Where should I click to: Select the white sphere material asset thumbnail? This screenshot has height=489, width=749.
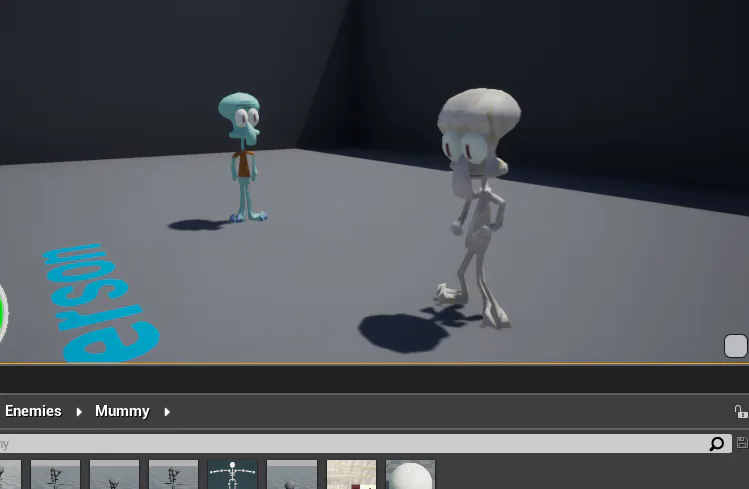click(410, 474)
